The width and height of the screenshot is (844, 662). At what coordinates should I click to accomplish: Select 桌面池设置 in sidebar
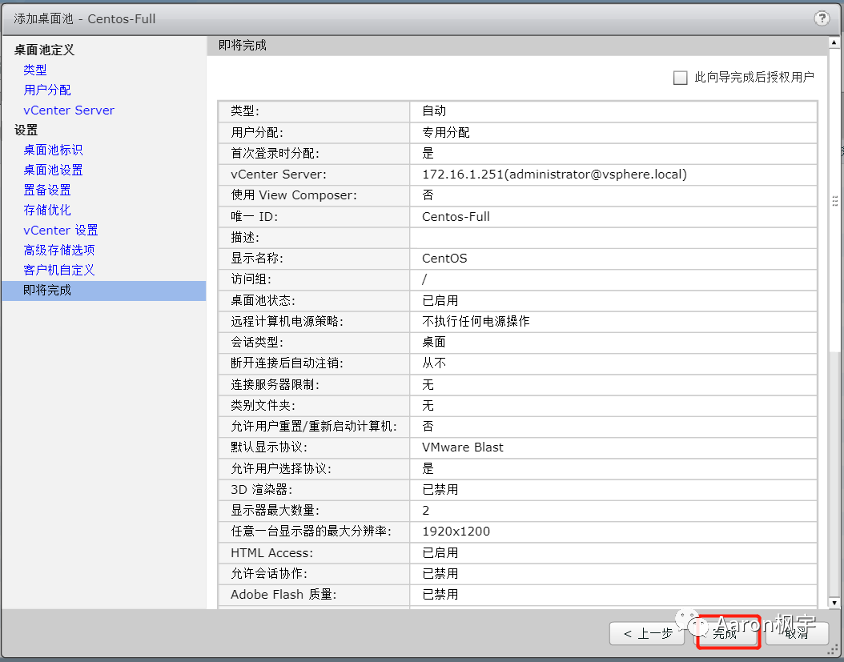coord(53,170)
